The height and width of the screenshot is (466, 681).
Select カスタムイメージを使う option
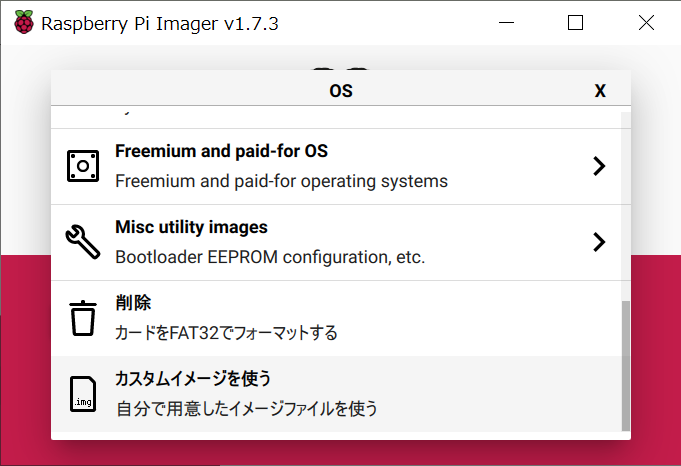pos(336,394)
